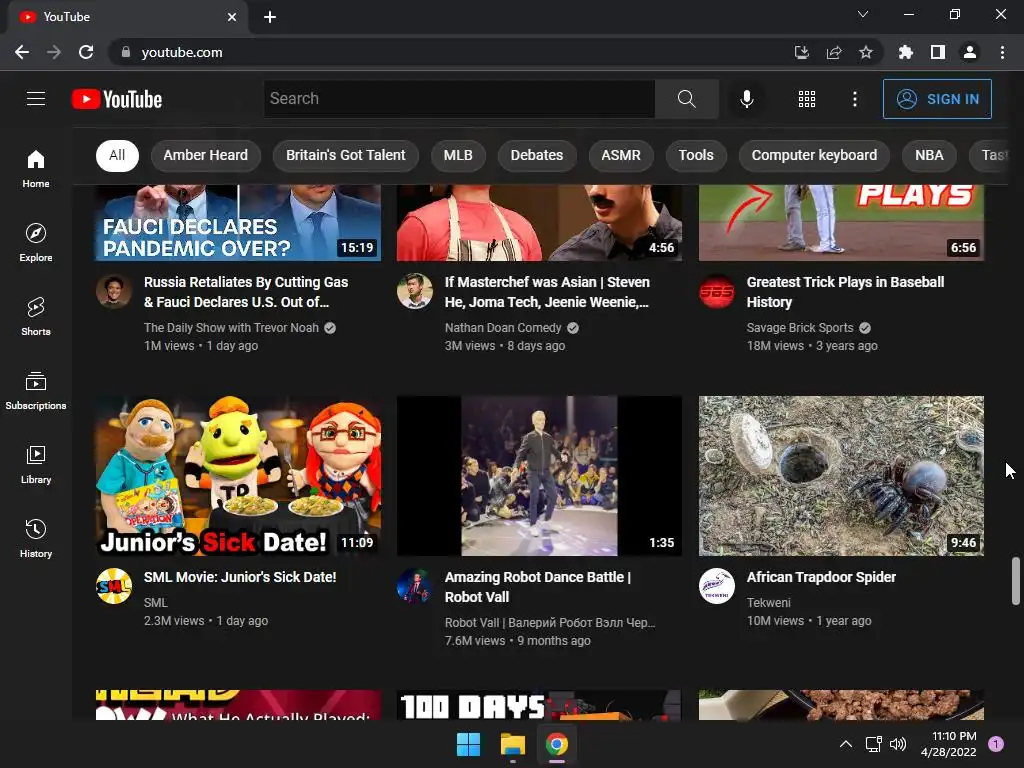Open Chrome's three-dot menu
Viewport: 1024px width, 768px height.
1002,52
